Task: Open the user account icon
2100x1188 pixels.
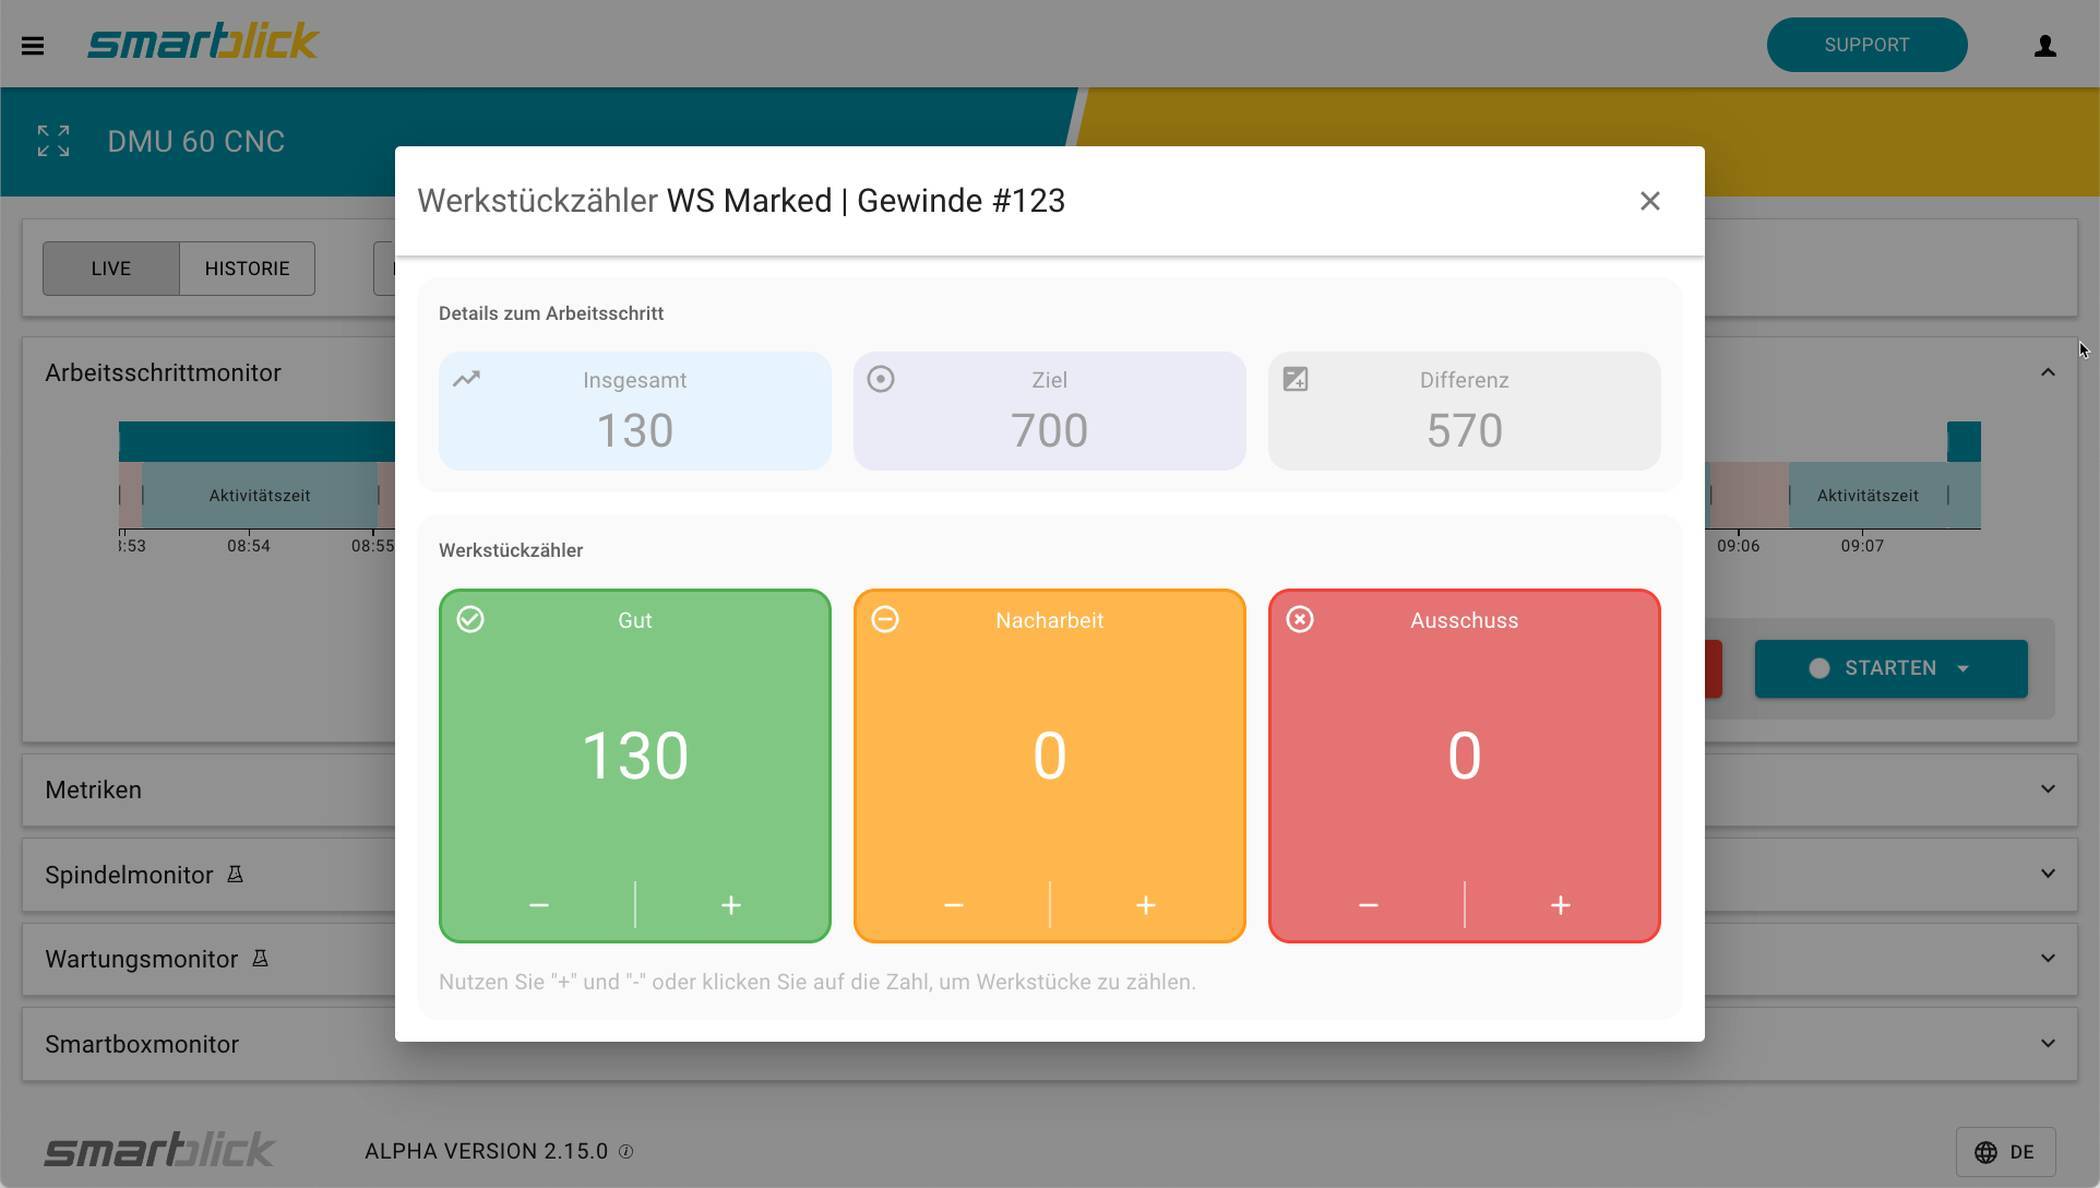Action: coord(2045,46)
